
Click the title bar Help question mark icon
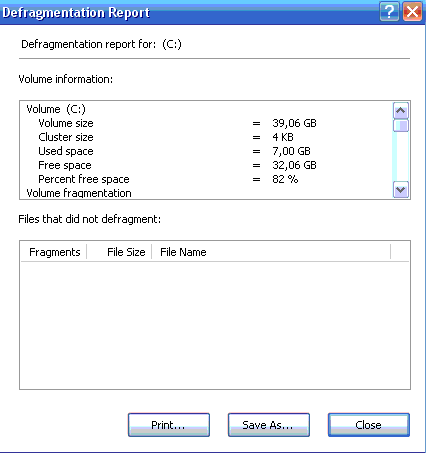pyautogui.click(x=389, y=12)
